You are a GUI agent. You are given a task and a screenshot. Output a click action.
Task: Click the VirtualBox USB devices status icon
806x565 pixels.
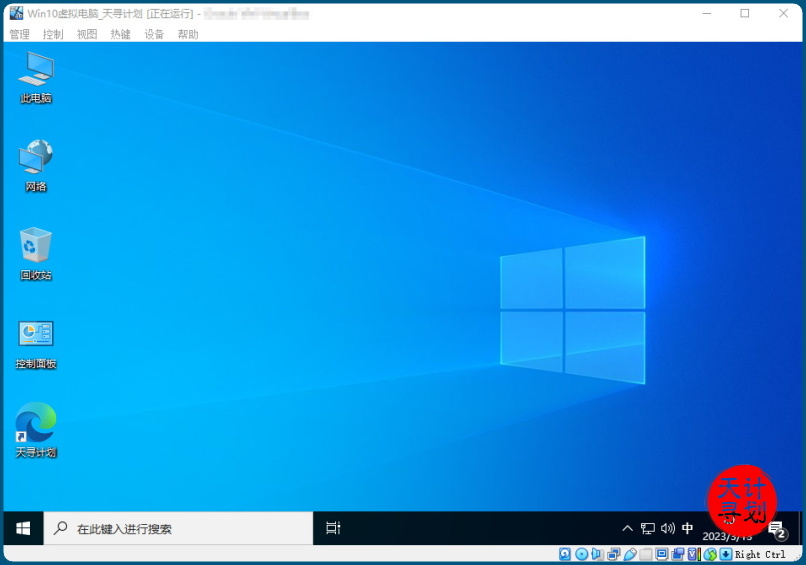click(630, 554)
